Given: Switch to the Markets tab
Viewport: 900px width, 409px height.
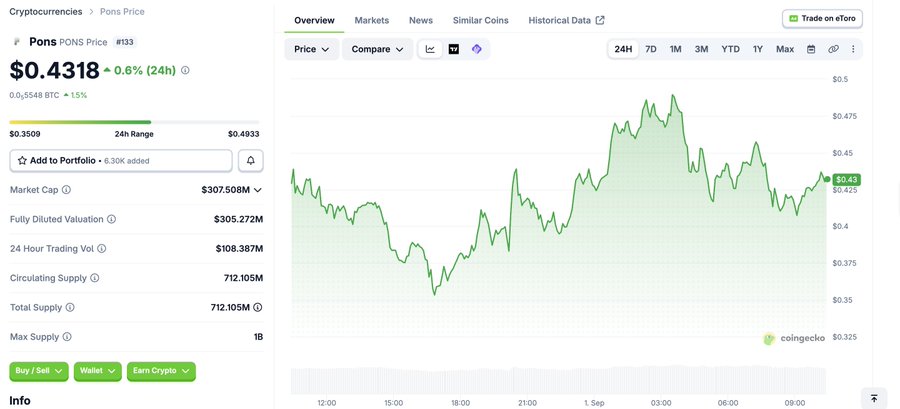Looking at the screenshot, I should [x=372, y=20].
